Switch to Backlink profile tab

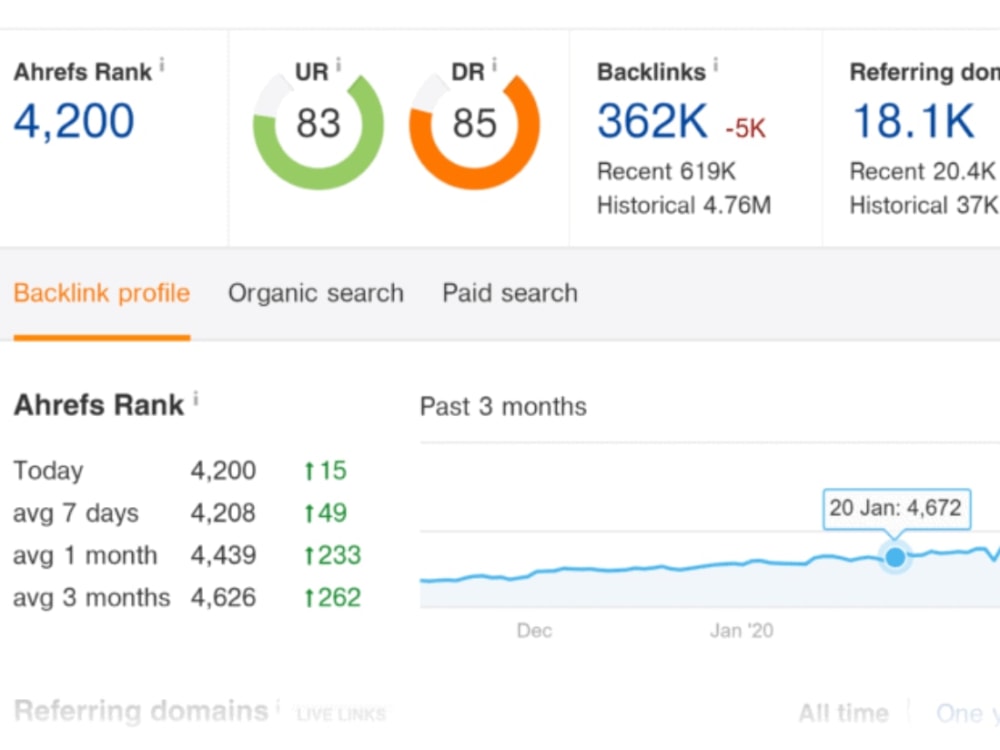point(102,293)
